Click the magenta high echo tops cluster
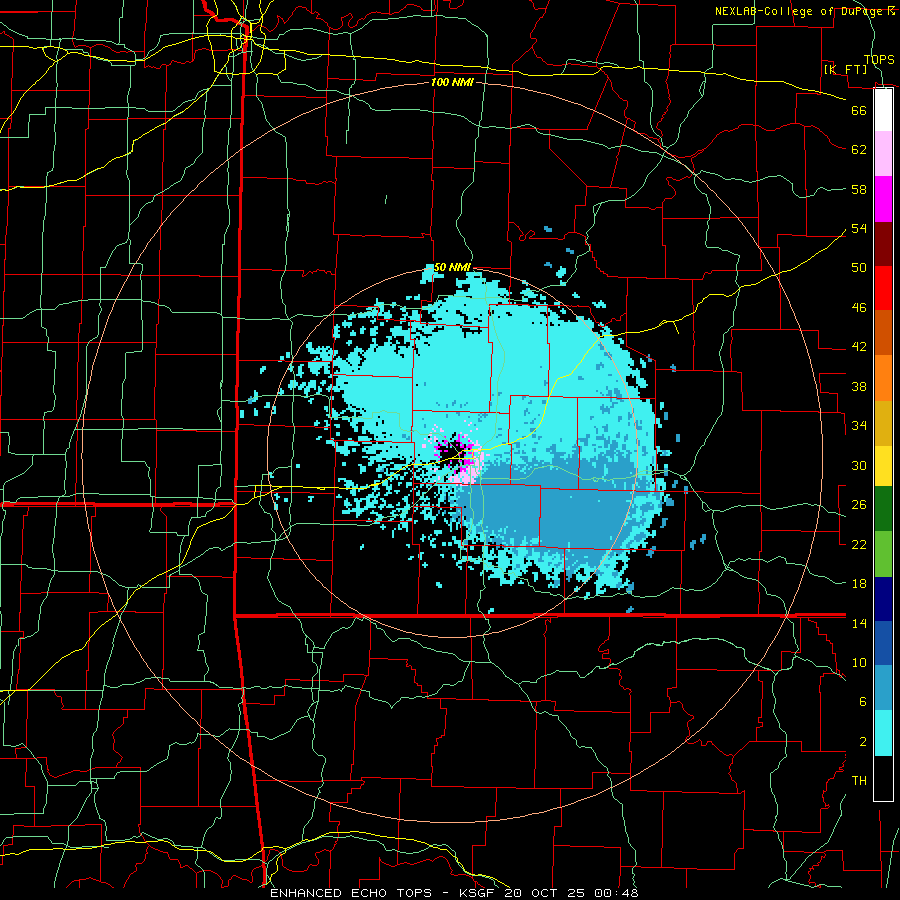The width and height of the screenshot is (900, 900). click(x=456, y=453)
